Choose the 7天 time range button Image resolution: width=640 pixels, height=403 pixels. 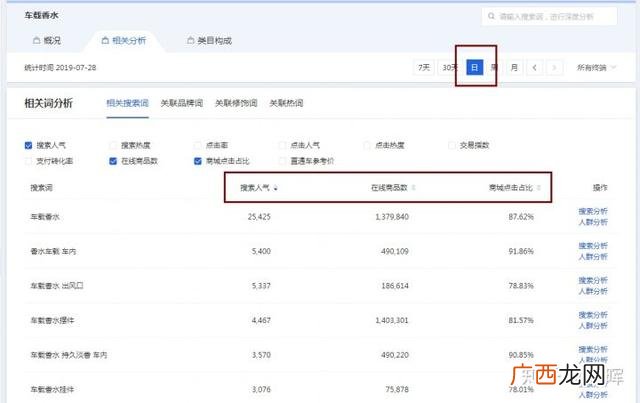pyautogui.click(x=424, y=67)
